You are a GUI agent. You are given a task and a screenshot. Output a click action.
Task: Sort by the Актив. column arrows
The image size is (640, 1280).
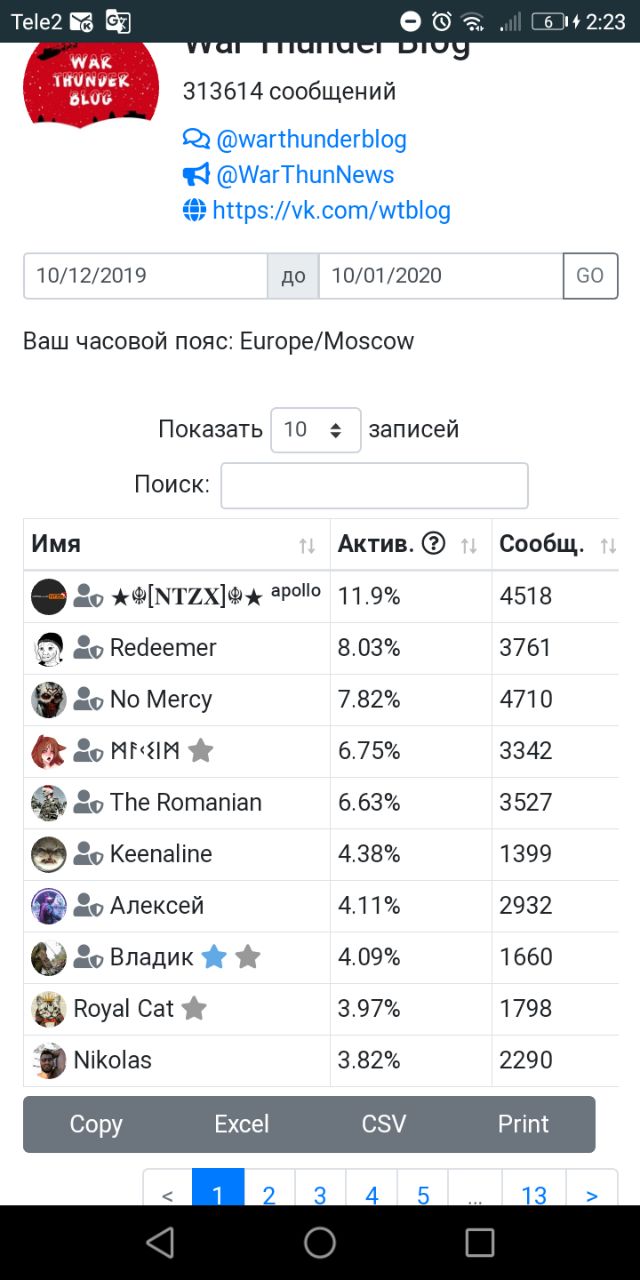[x=468, y=545]
